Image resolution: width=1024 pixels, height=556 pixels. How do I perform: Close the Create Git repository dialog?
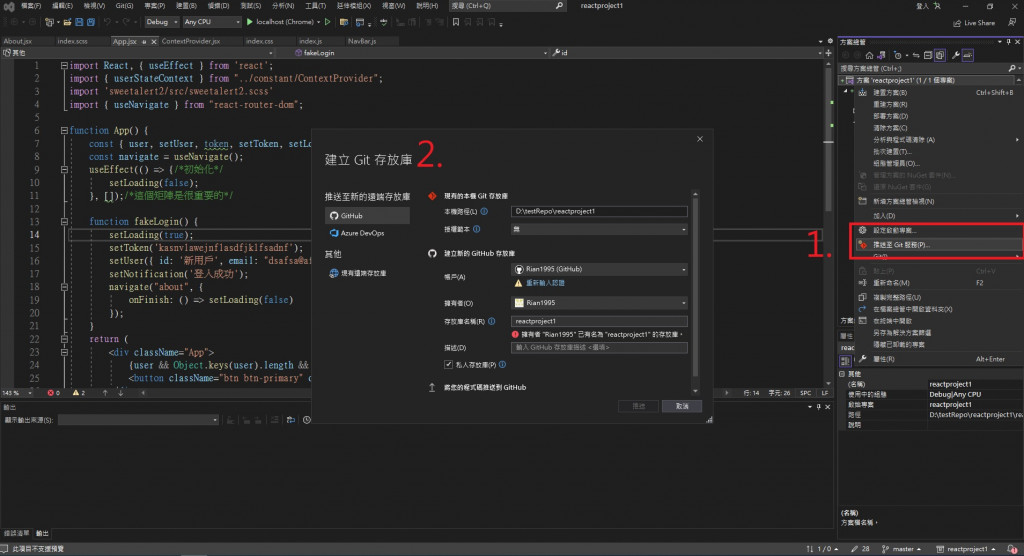pyautogui.click(x=700, y=139)
